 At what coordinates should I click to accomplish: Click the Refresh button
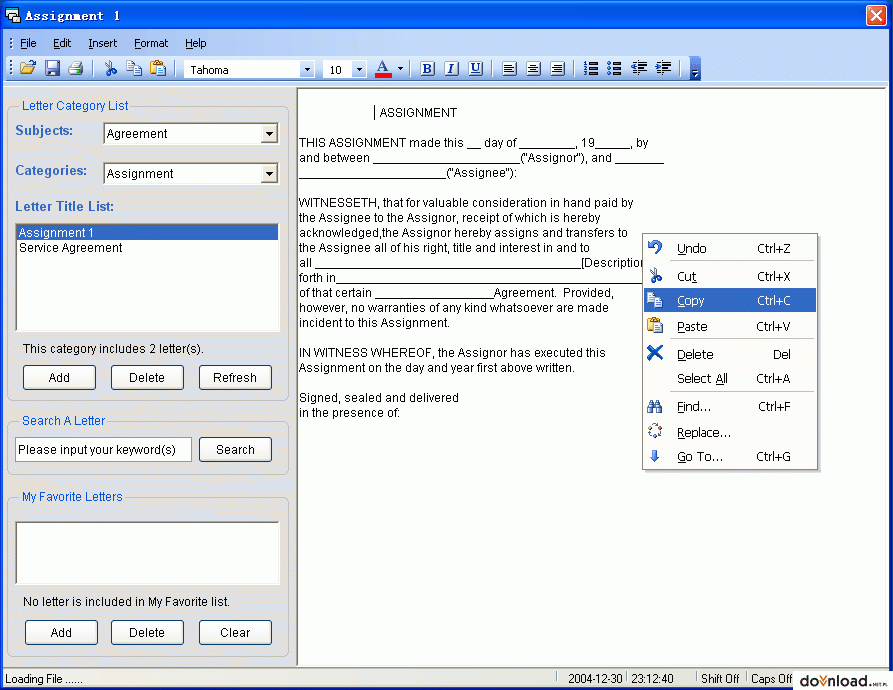click(x=235, y=377)
